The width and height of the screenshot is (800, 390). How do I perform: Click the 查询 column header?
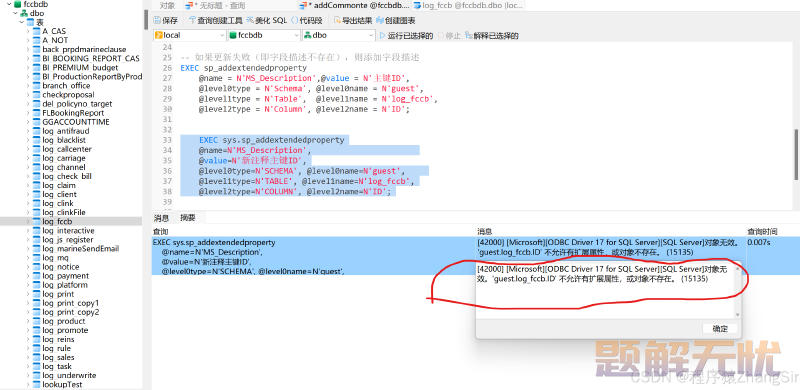(160, 232)
